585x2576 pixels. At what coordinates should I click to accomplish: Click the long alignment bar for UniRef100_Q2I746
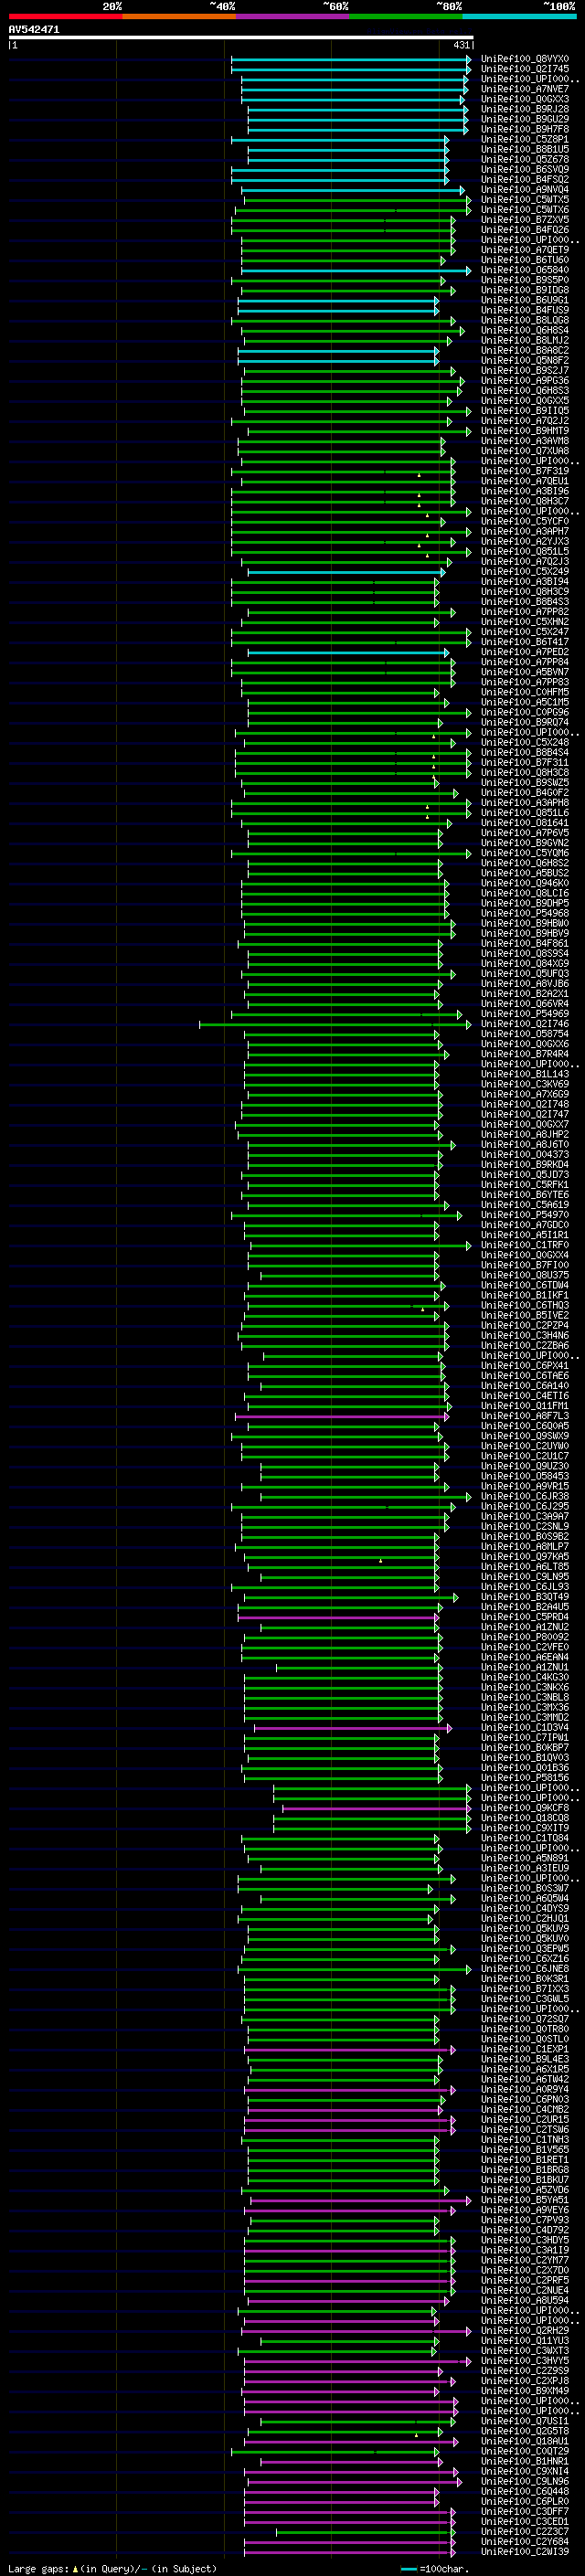tap(335, 1024)
